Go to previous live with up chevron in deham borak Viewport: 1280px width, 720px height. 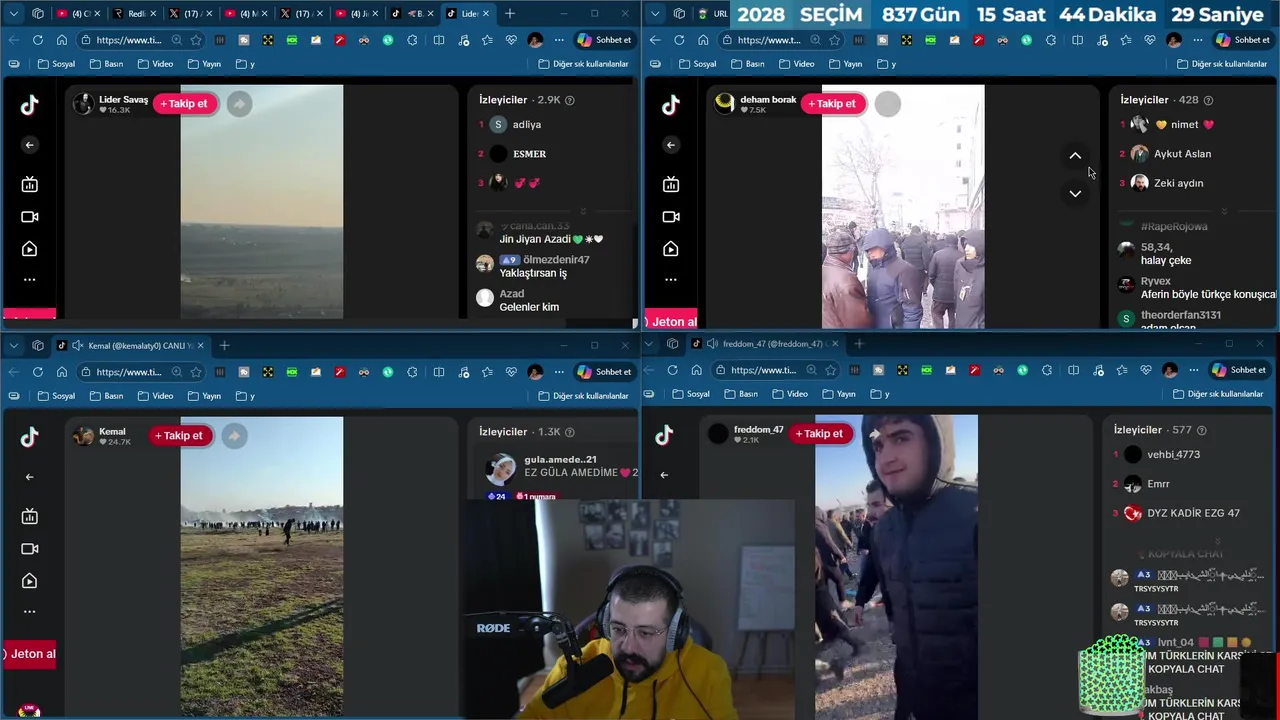1075,156
